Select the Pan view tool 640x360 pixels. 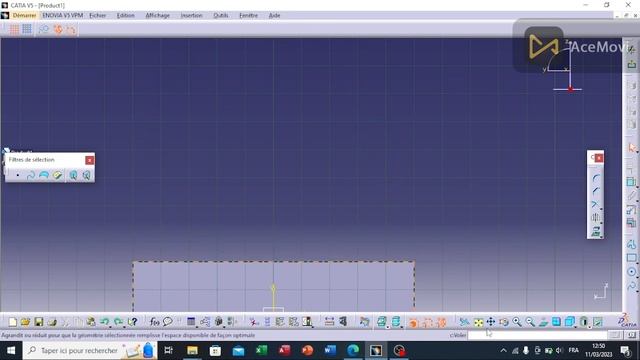pyautogui.click(x=491, y=322)
